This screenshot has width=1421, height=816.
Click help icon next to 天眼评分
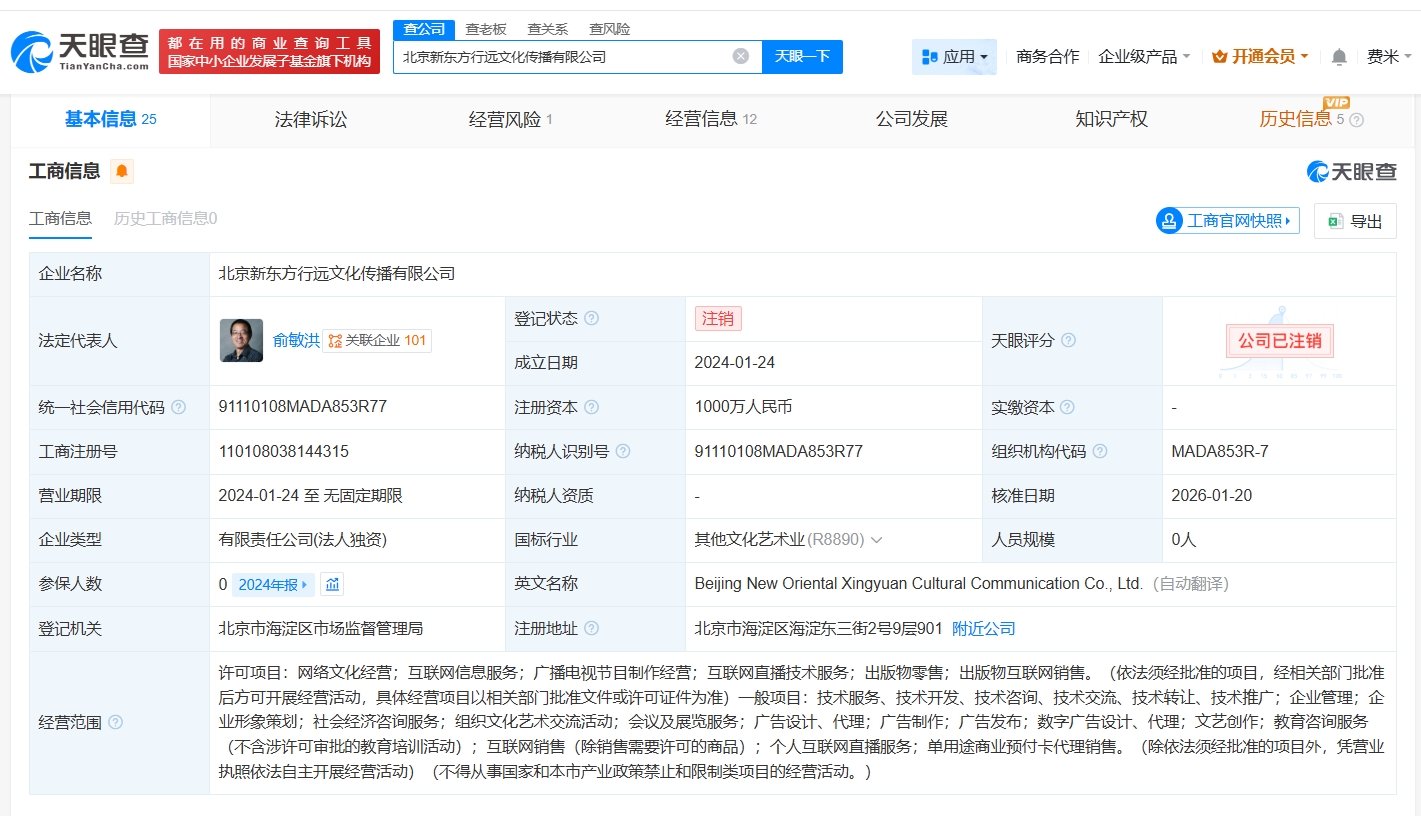point(1068,341)
